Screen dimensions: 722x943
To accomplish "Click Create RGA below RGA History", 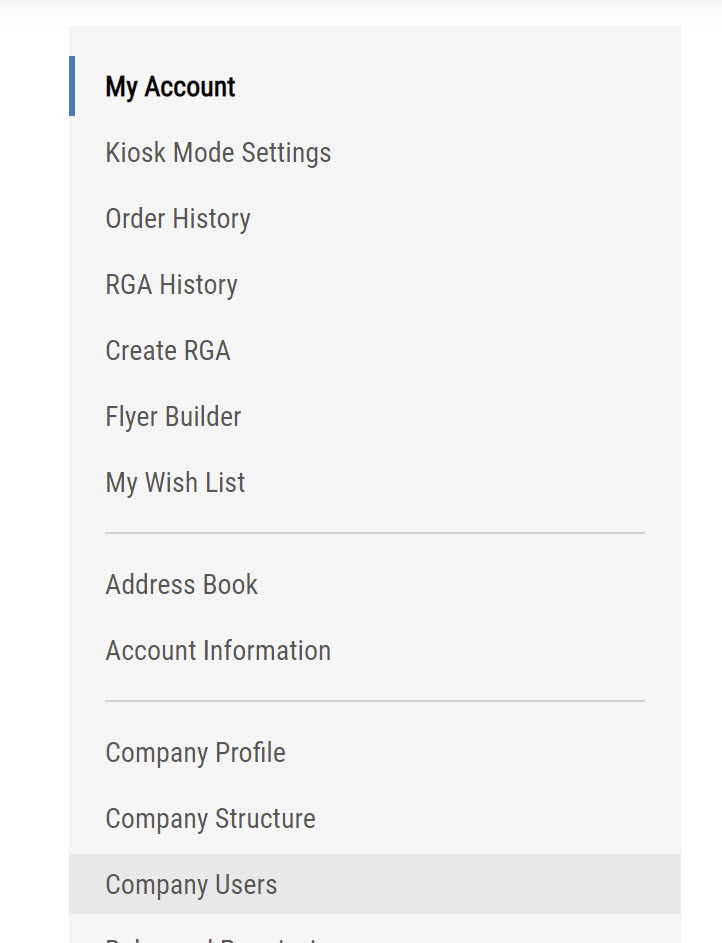I will (167, 351).
